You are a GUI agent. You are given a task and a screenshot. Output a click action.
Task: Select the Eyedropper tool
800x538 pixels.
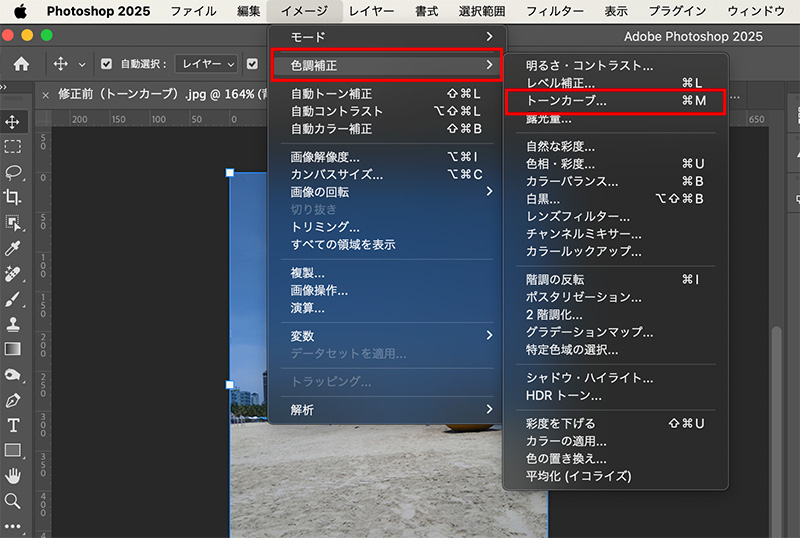coord(12,248)
